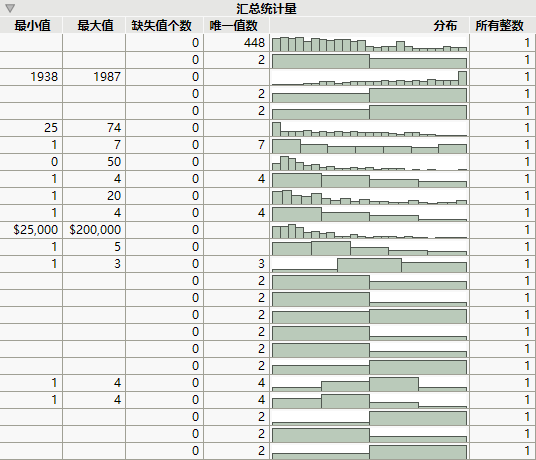Open distribution histogram in the $25,000 row
Viewport: 536px width, 460px height.
(x=370, y=230)
